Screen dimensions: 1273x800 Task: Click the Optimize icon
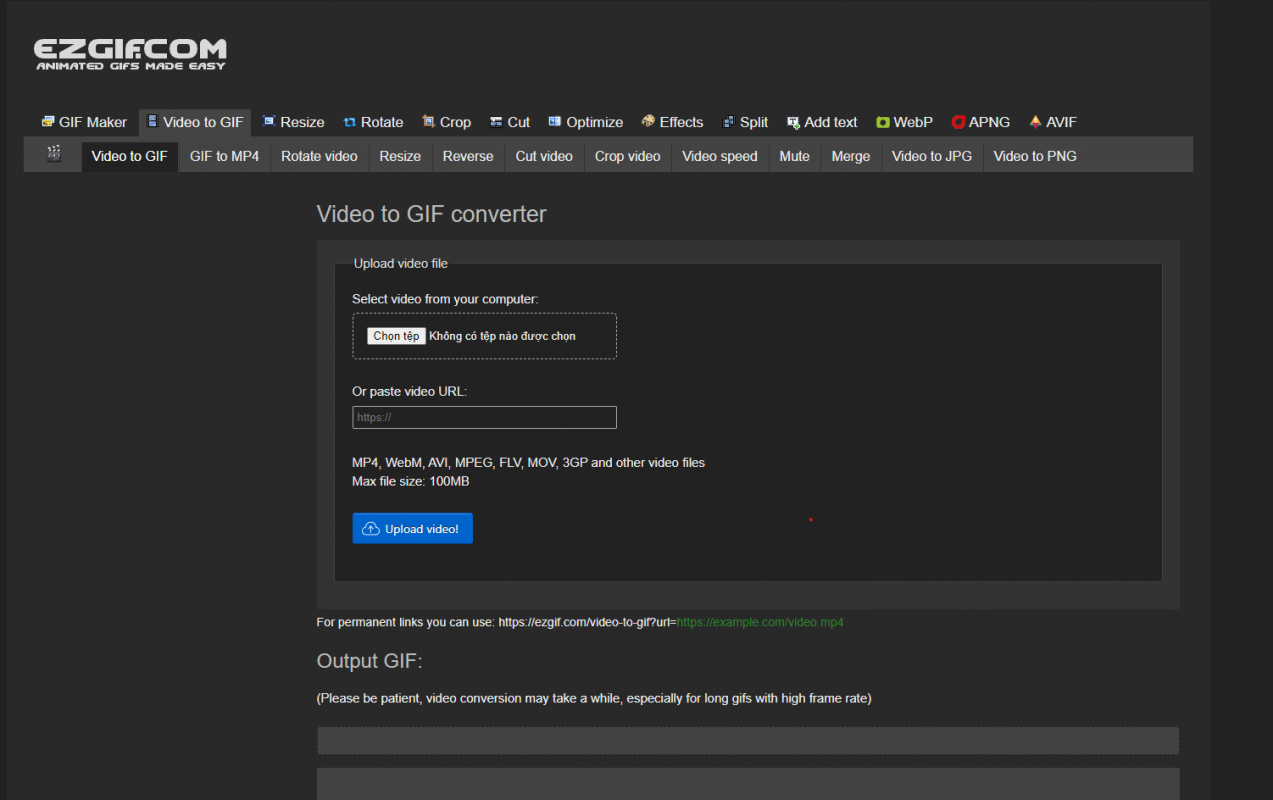click(555, 122)
